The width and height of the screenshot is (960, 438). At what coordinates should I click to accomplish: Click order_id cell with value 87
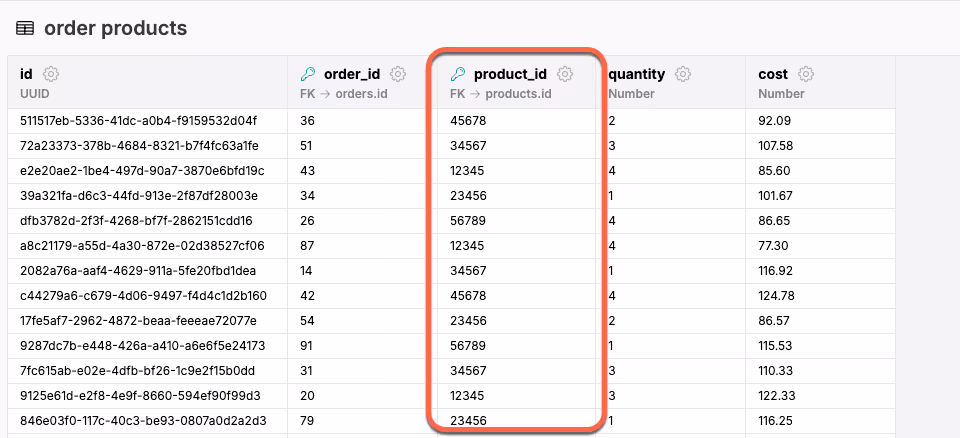point(362,246)
